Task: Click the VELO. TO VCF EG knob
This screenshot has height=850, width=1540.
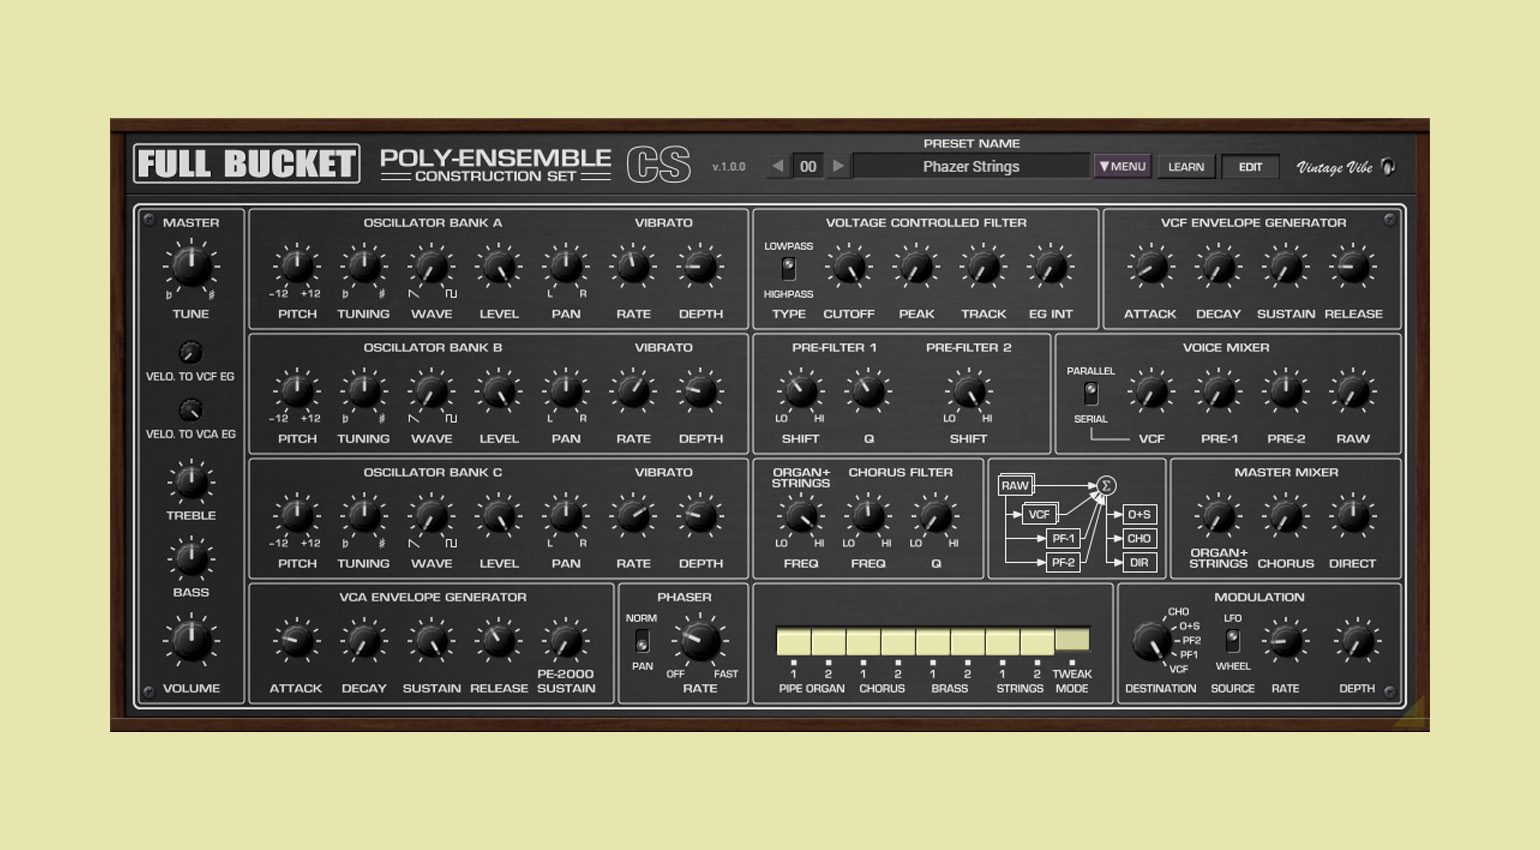Action: 190,352
